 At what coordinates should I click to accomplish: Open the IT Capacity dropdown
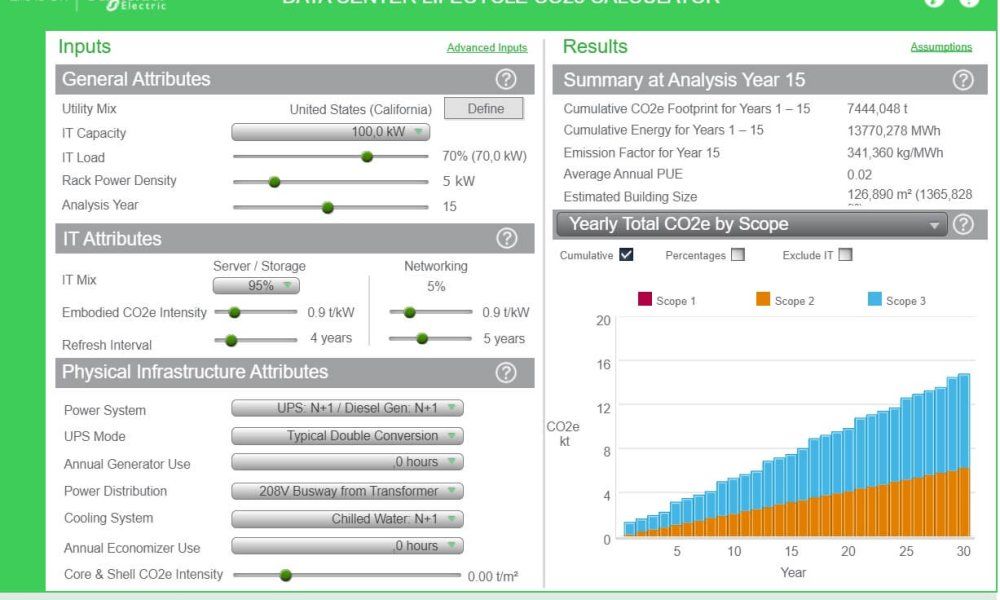click(330, 132)
